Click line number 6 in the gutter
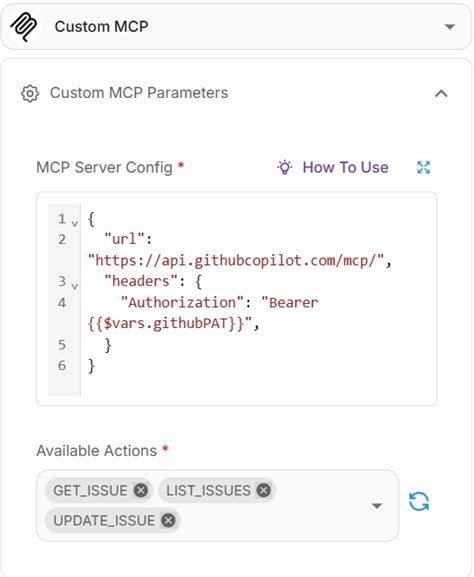Screen dimensions: 474x577 pyautogui.click(x=62, y=365)
